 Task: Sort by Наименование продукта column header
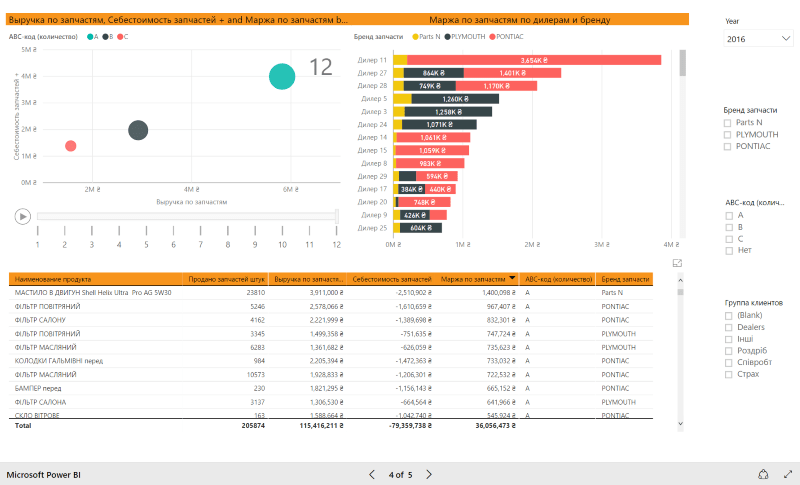95,279
